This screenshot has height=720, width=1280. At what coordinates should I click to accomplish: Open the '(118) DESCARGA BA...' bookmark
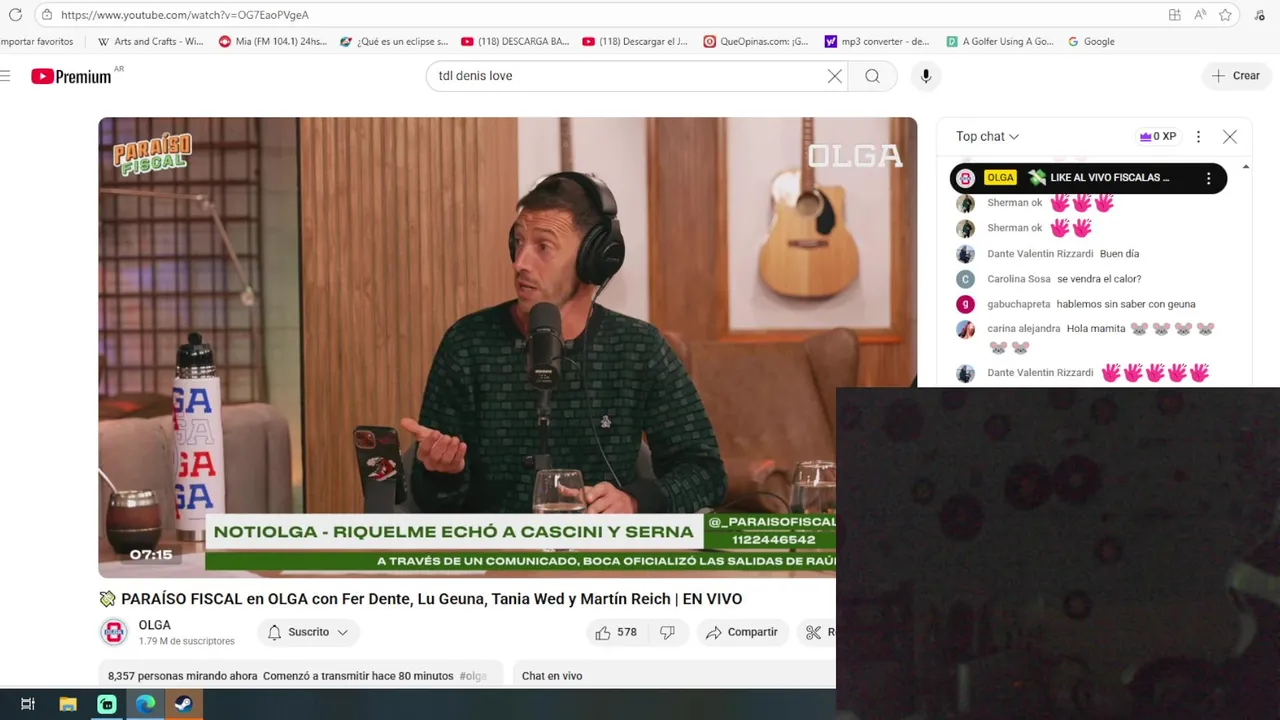(515, 42)
